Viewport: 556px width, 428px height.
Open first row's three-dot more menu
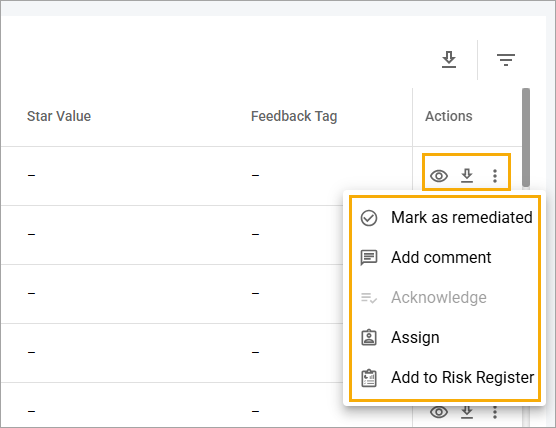pyautogui.click(x=495, y=176)
